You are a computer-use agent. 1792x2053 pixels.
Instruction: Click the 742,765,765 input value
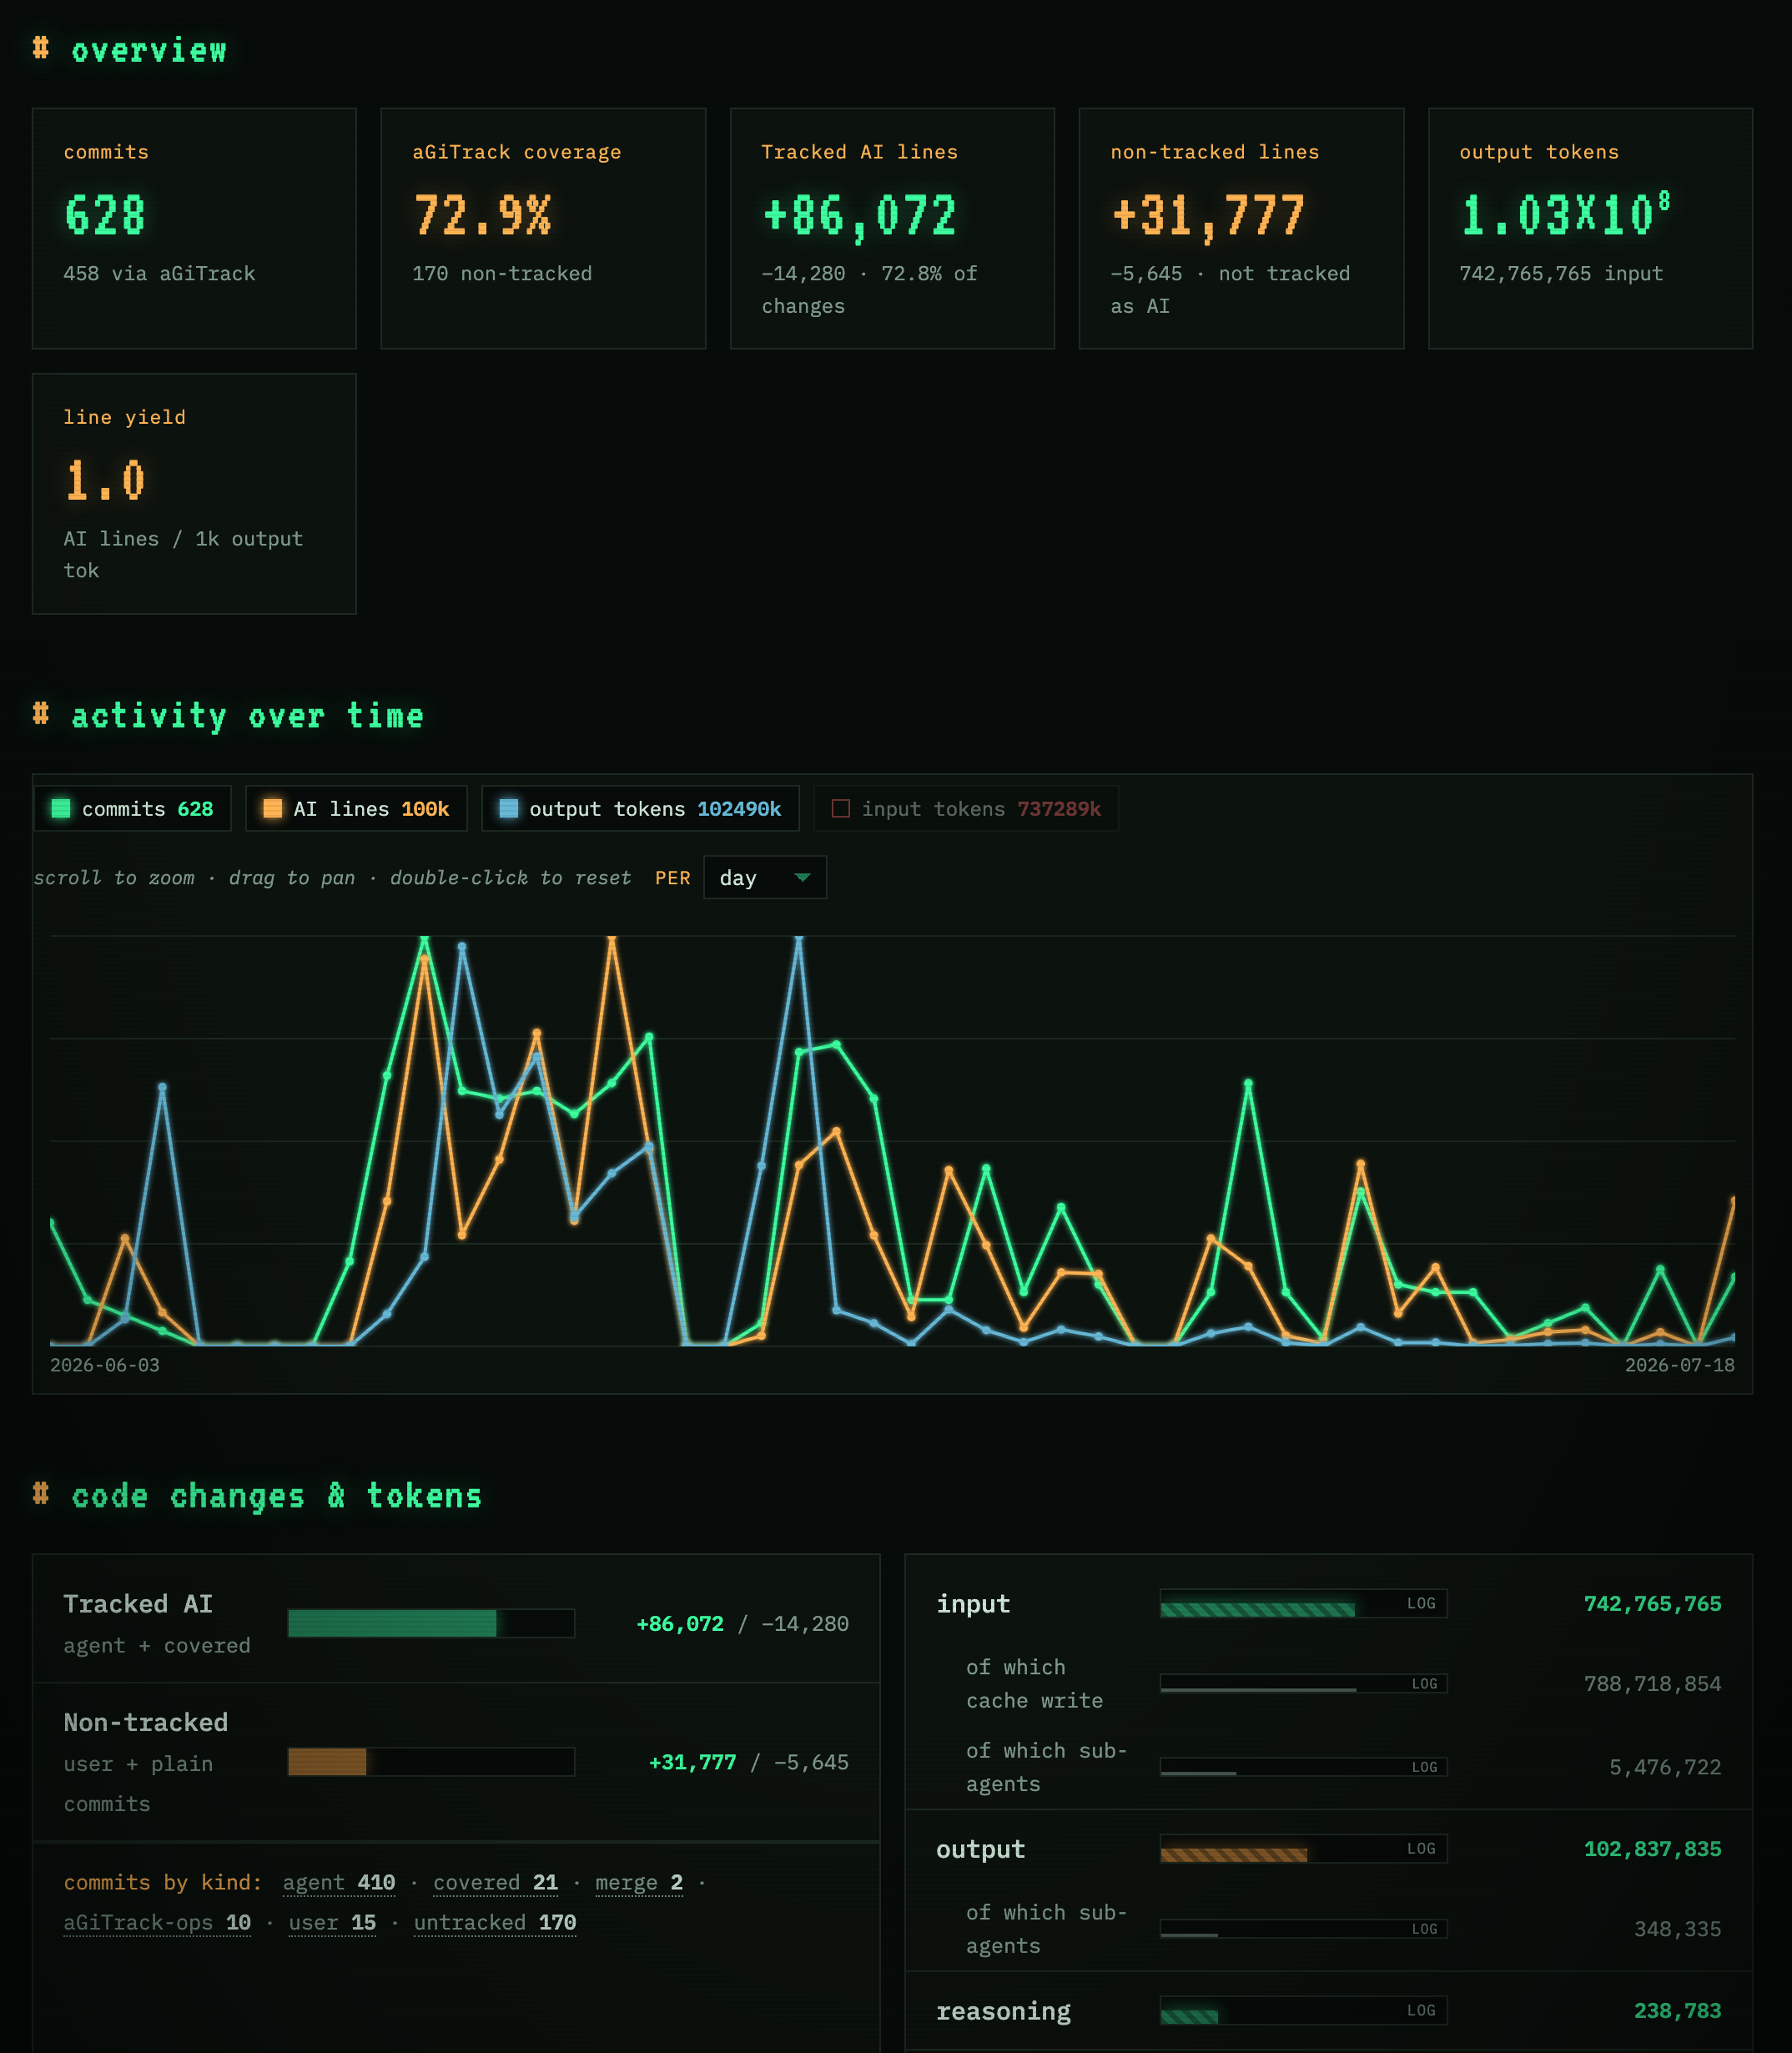1652,1603
